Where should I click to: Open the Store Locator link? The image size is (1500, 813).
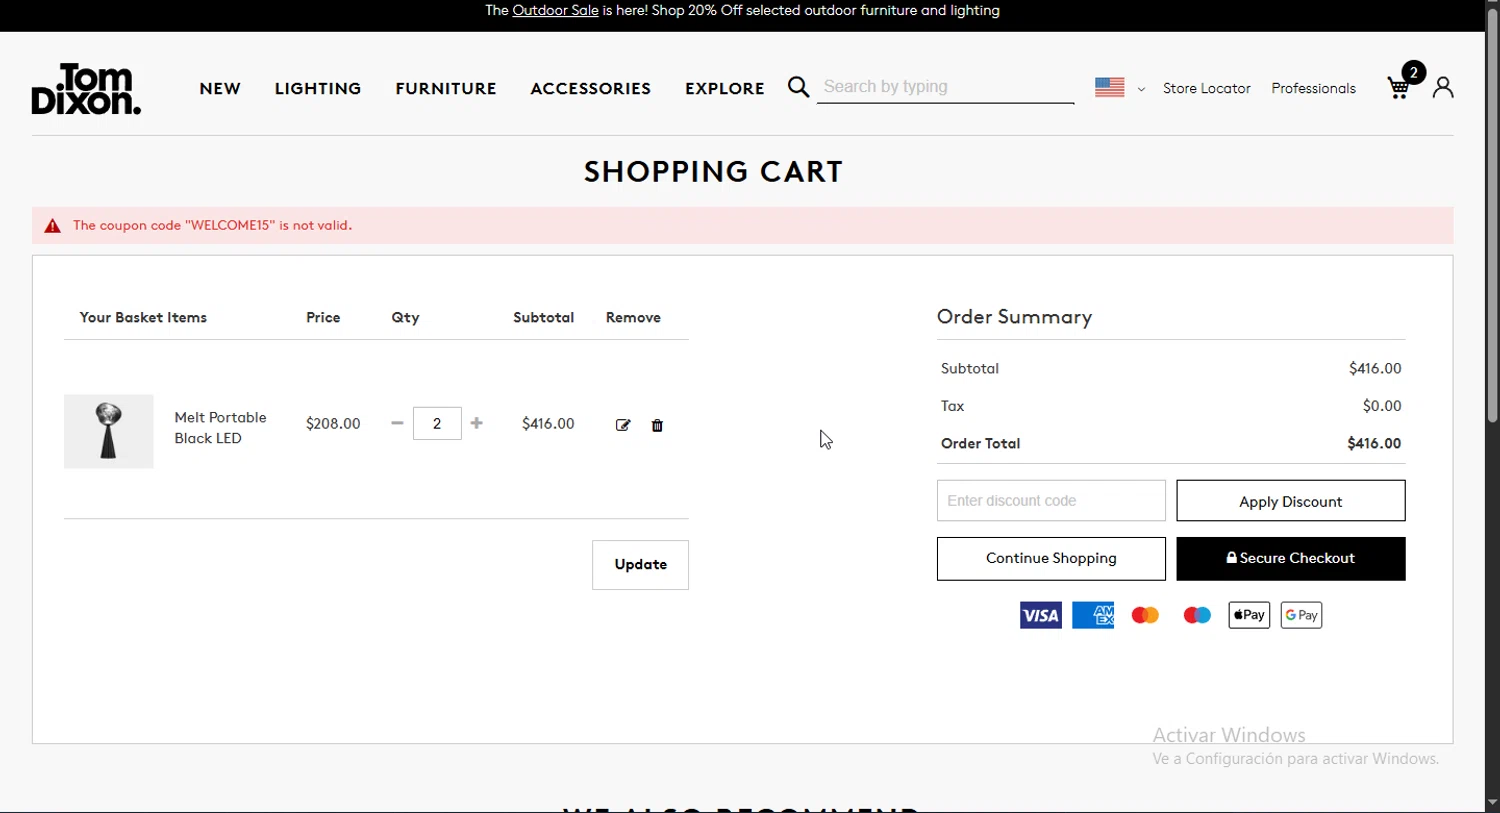(1207, 88)
